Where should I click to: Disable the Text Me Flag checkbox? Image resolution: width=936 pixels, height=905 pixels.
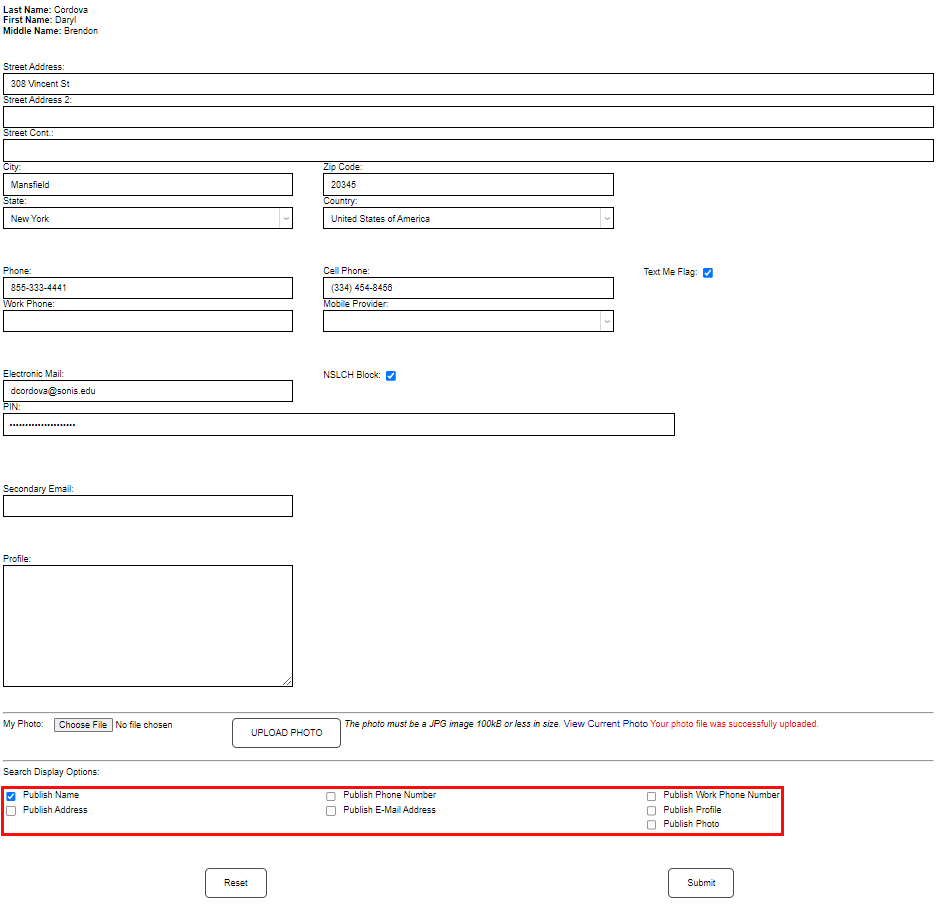pos(708,271)
